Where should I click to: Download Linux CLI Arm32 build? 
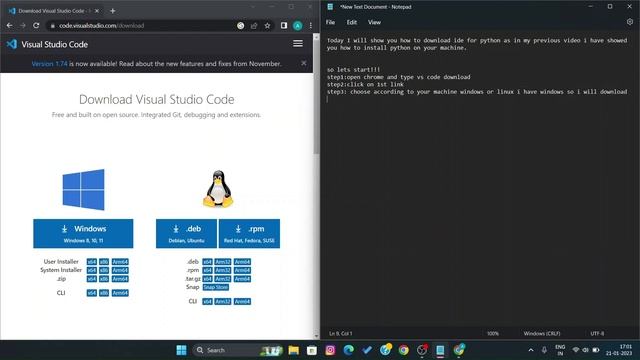point(223,301)
